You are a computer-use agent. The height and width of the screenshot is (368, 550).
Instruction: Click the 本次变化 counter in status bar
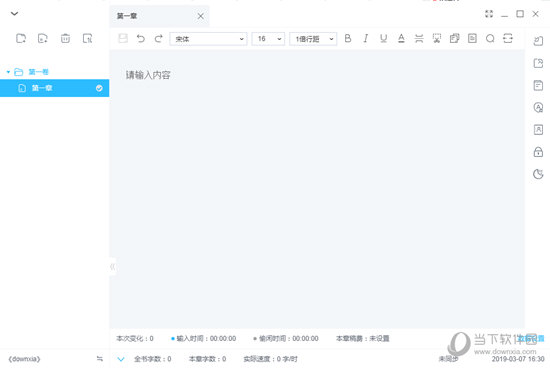(x=135, y=339)
